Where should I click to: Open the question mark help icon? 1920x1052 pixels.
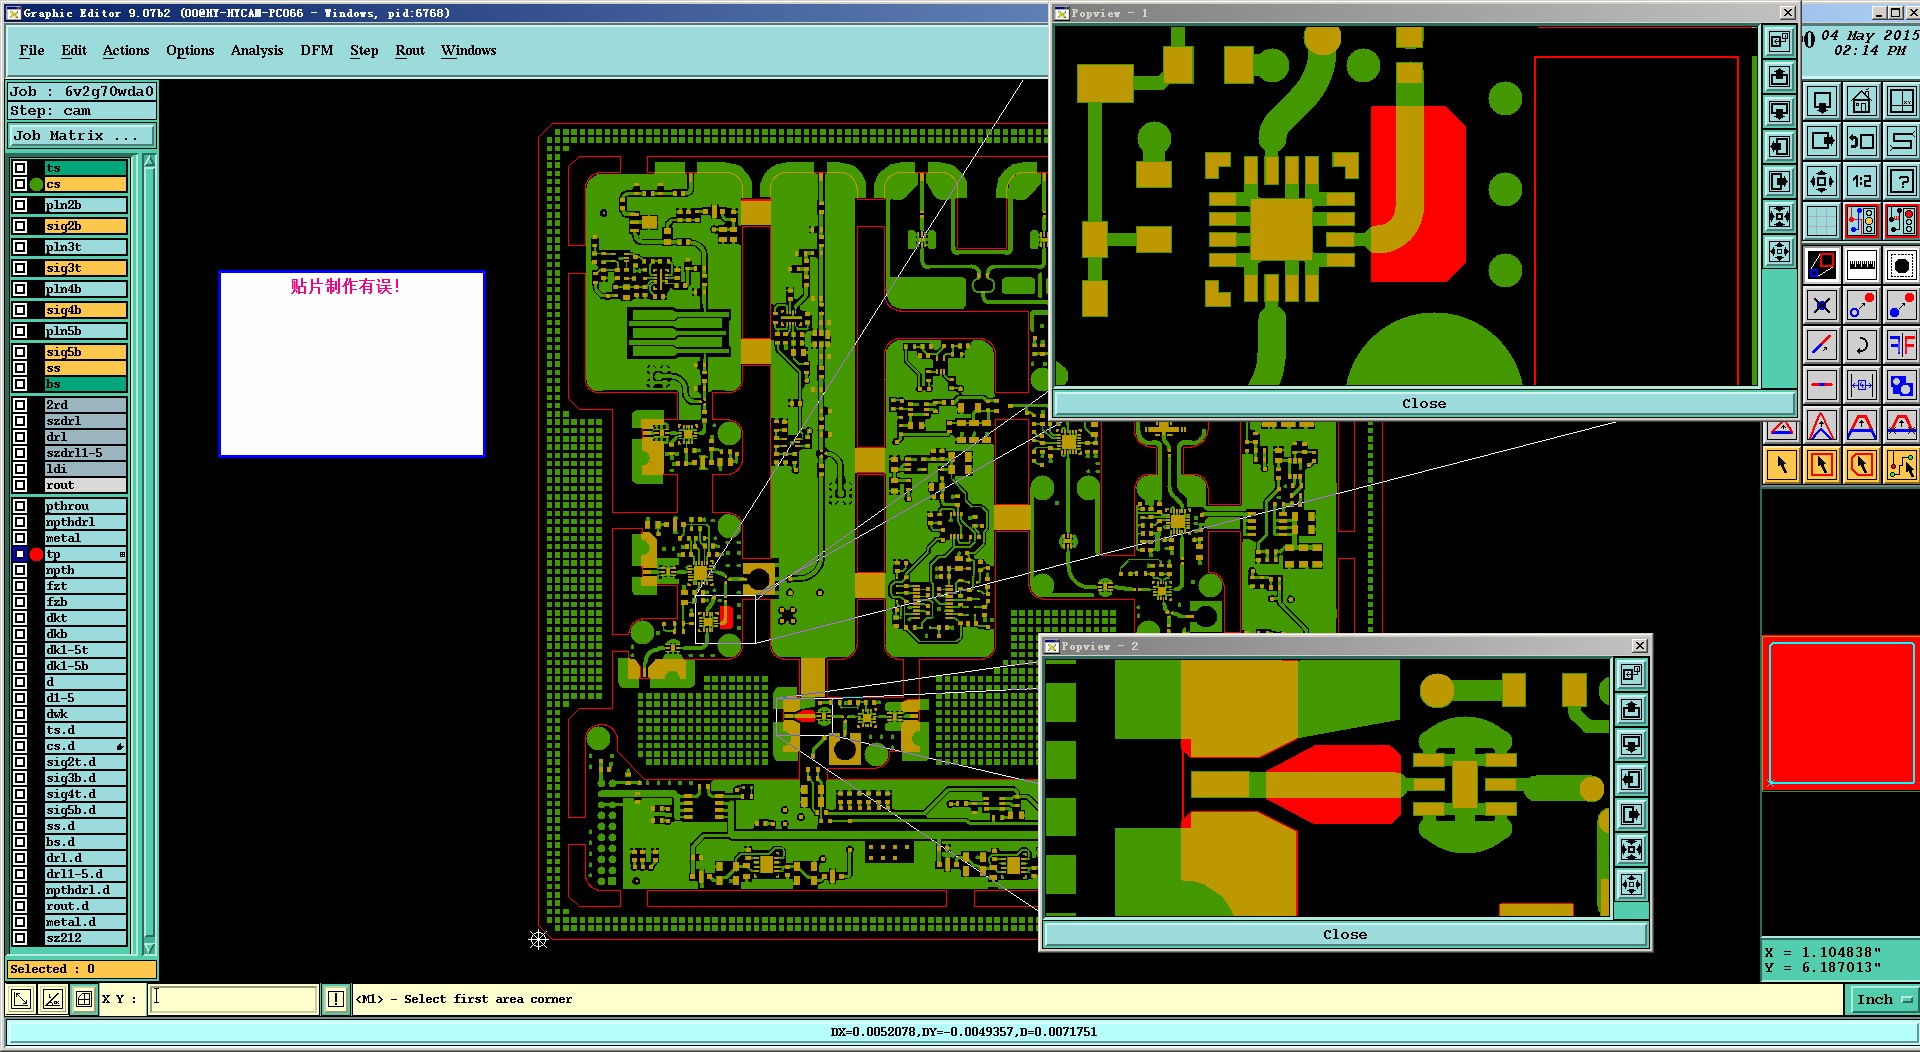[x=1900, y=181]
